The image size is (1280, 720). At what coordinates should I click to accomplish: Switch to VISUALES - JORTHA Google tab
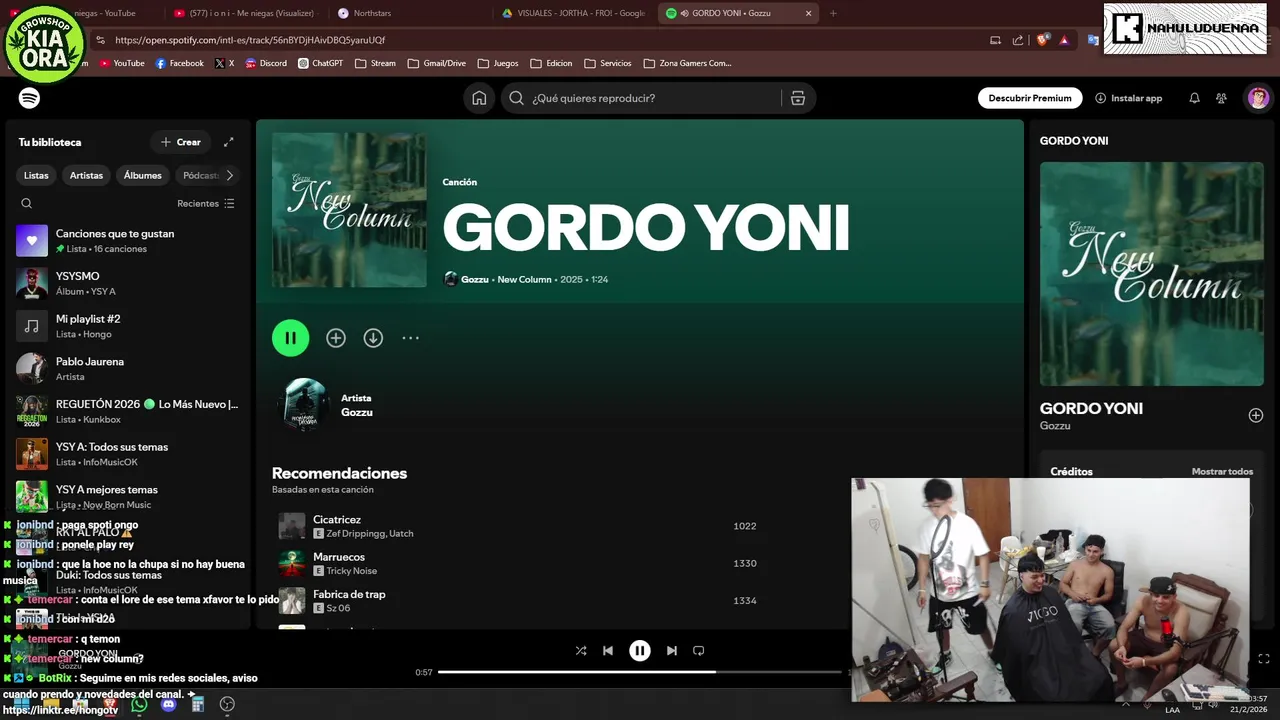[574, 13]
